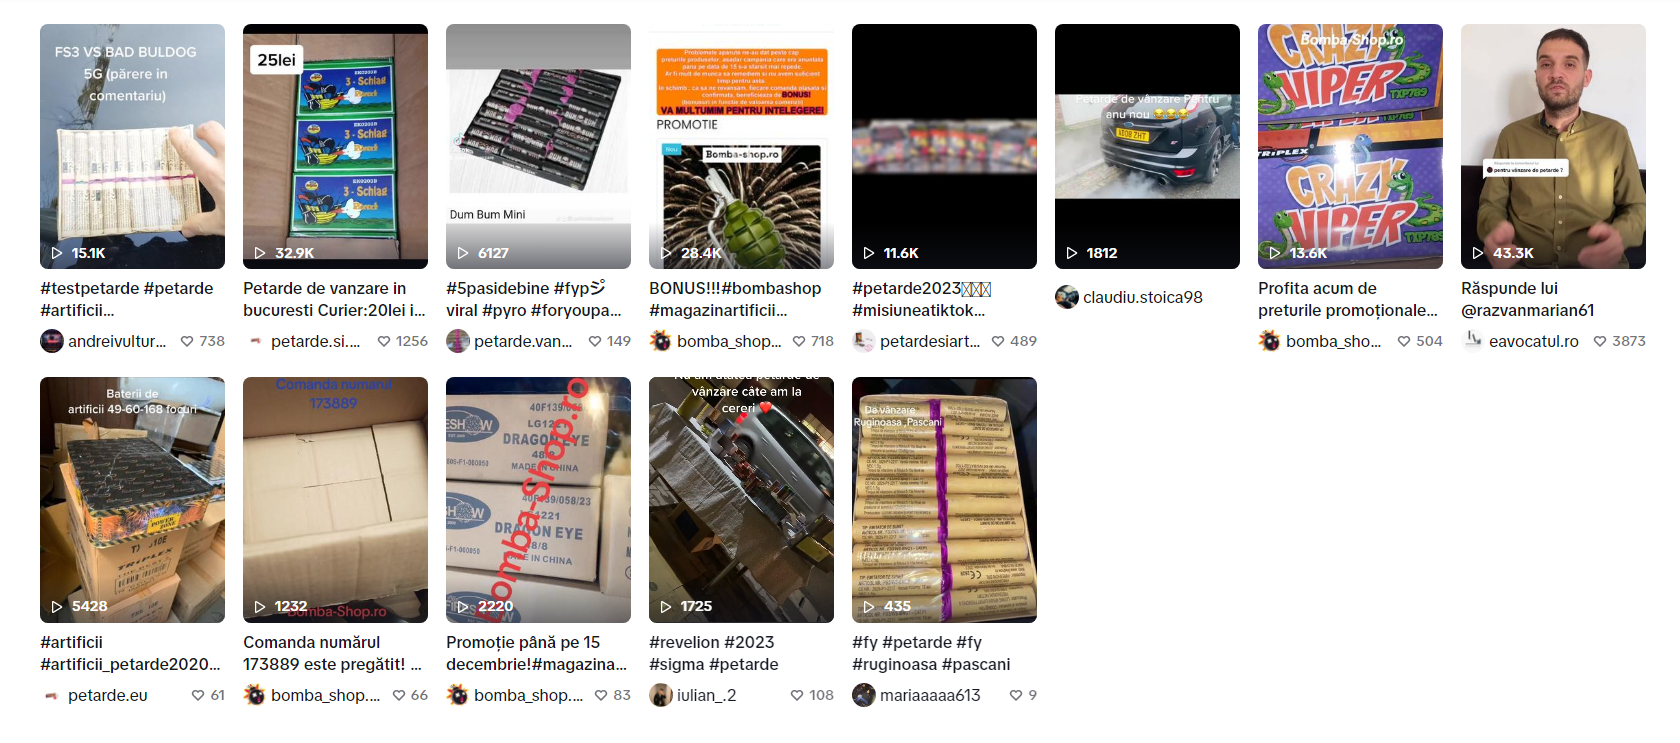Open the Dum Bum Mini video thumbnail
The width and height of the screenshot is (1680, 743).
(538, 146)
